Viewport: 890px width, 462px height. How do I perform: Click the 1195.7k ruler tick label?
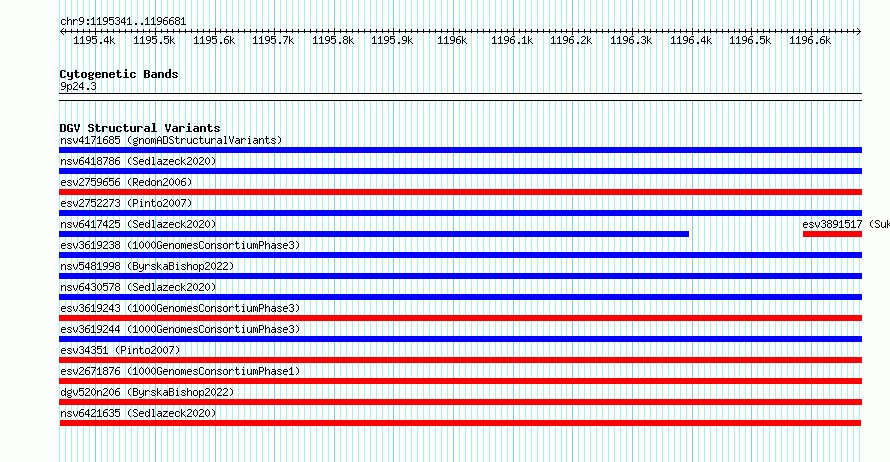point(273,40)
